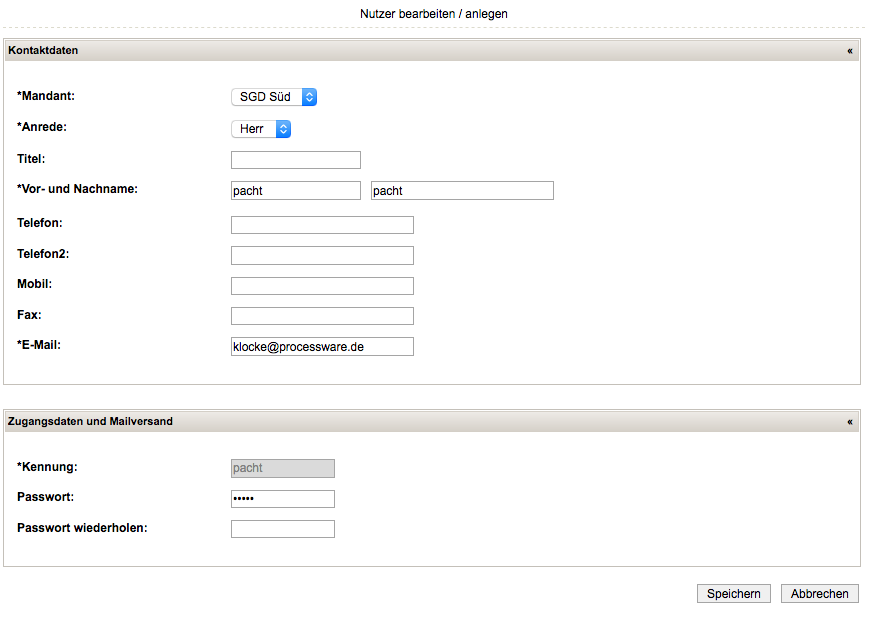The image size is (870, 617).
Task: Click the Fax number field
Action: tap(322, 316)
